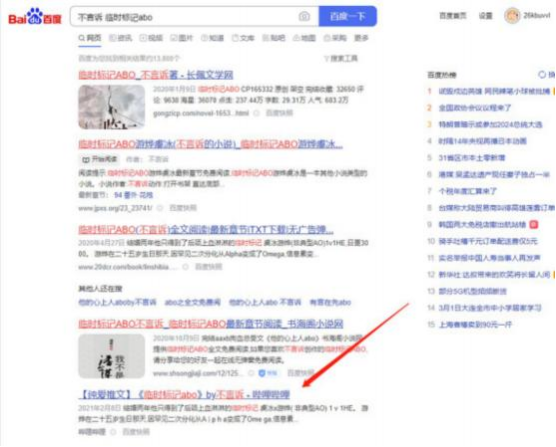Image resolution: width=556 pixels, height=447 pixels.
Task: Click the red badge beside hot item 9
Action: pos(533,224)
